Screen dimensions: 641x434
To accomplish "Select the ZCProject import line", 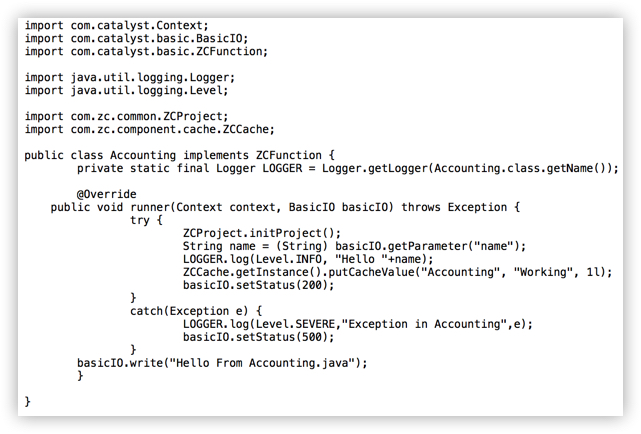I will (126, 116).
